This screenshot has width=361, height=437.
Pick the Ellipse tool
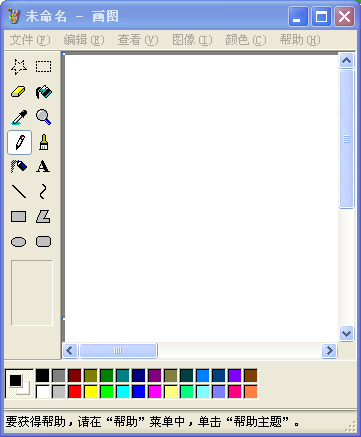(19, 242)
